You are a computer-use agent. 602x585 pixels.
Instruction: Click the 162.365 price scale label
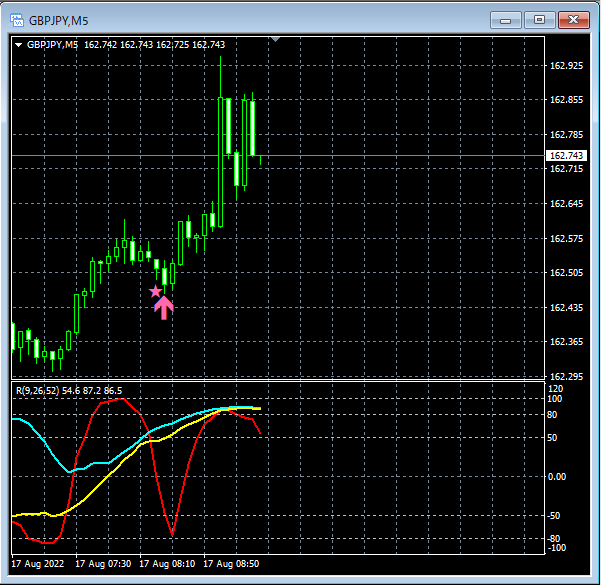tap(566, 342)
